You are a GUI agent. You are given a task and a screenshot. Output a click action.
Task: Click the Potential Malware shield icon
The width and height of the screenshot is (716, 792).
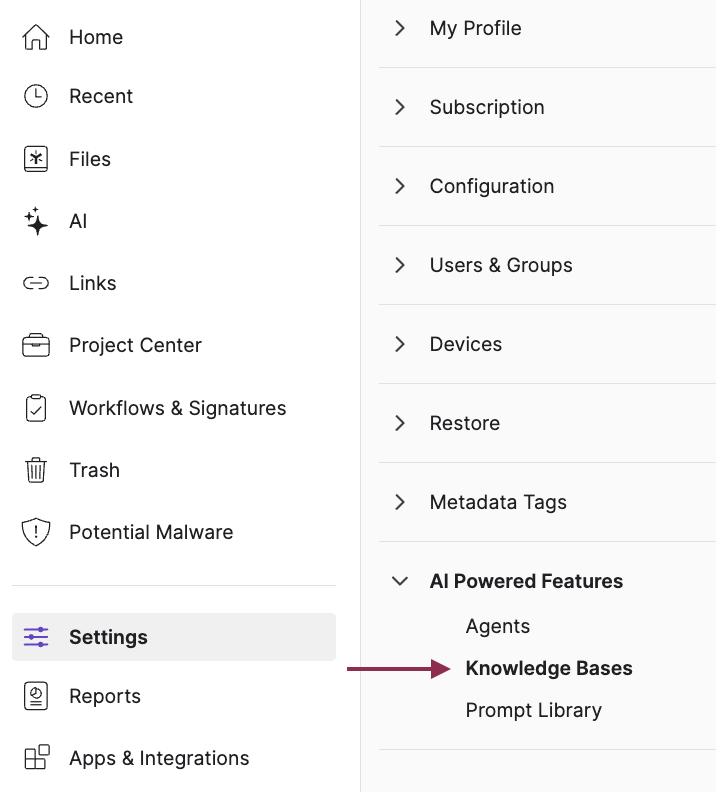tap(36, 532)
